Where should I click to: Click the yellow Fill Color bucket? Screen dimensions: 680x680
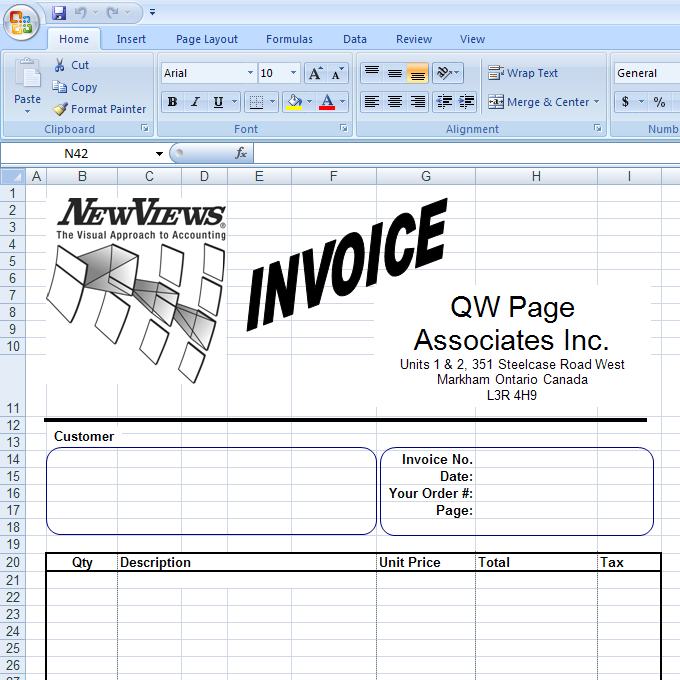293,102
